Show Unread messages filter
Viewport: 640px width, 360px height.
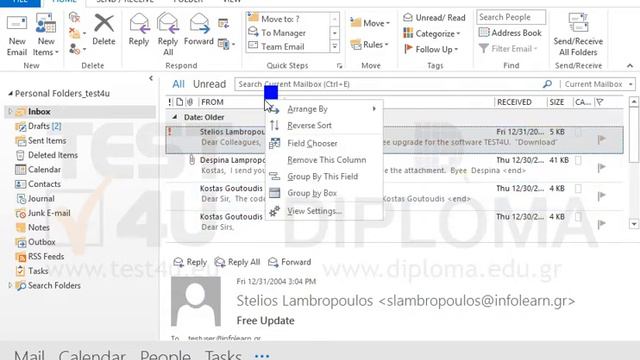tap(209, 84)
